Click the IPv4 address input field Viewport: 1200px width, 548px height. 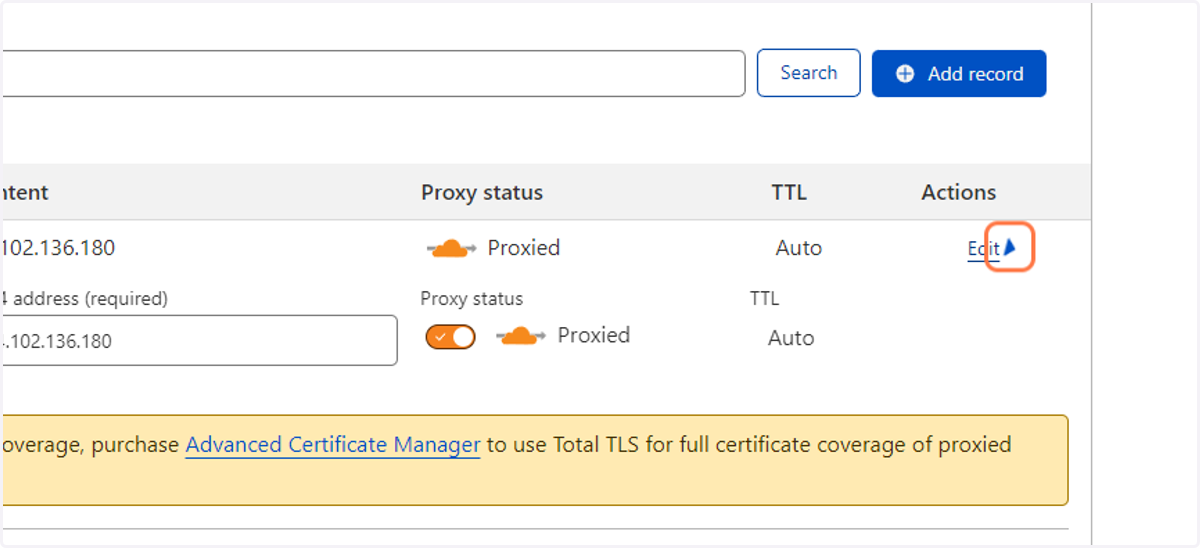(199, 341)
